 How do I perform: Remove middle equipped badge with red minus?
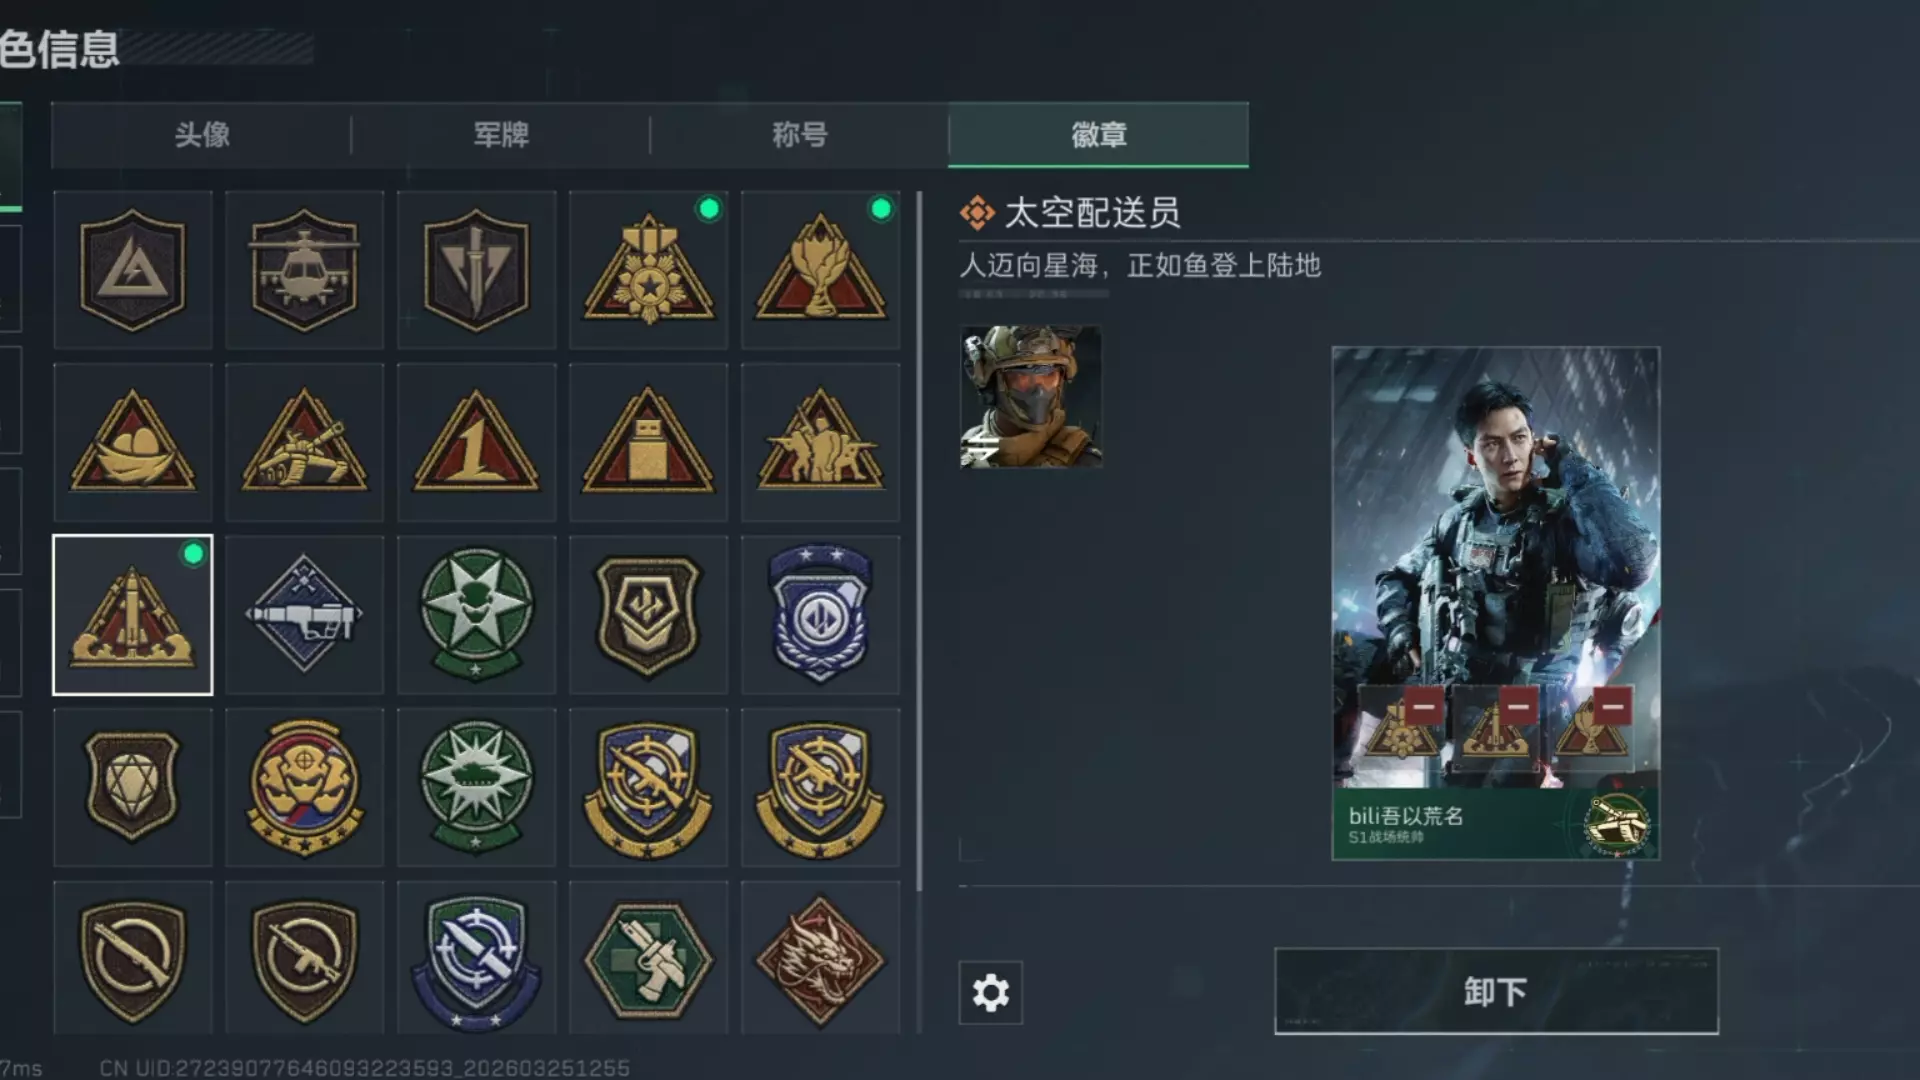(x=1518, y=706)
